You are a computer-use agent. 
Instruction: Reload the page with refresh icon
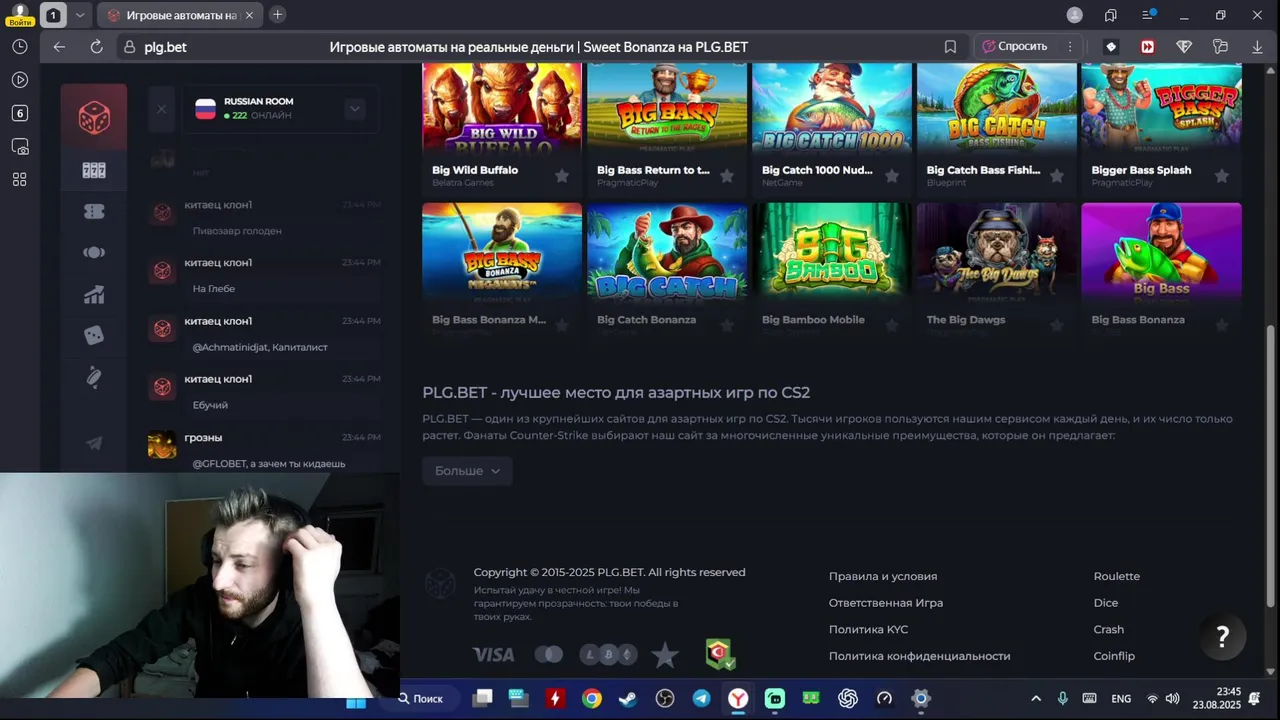coord(96,47)
